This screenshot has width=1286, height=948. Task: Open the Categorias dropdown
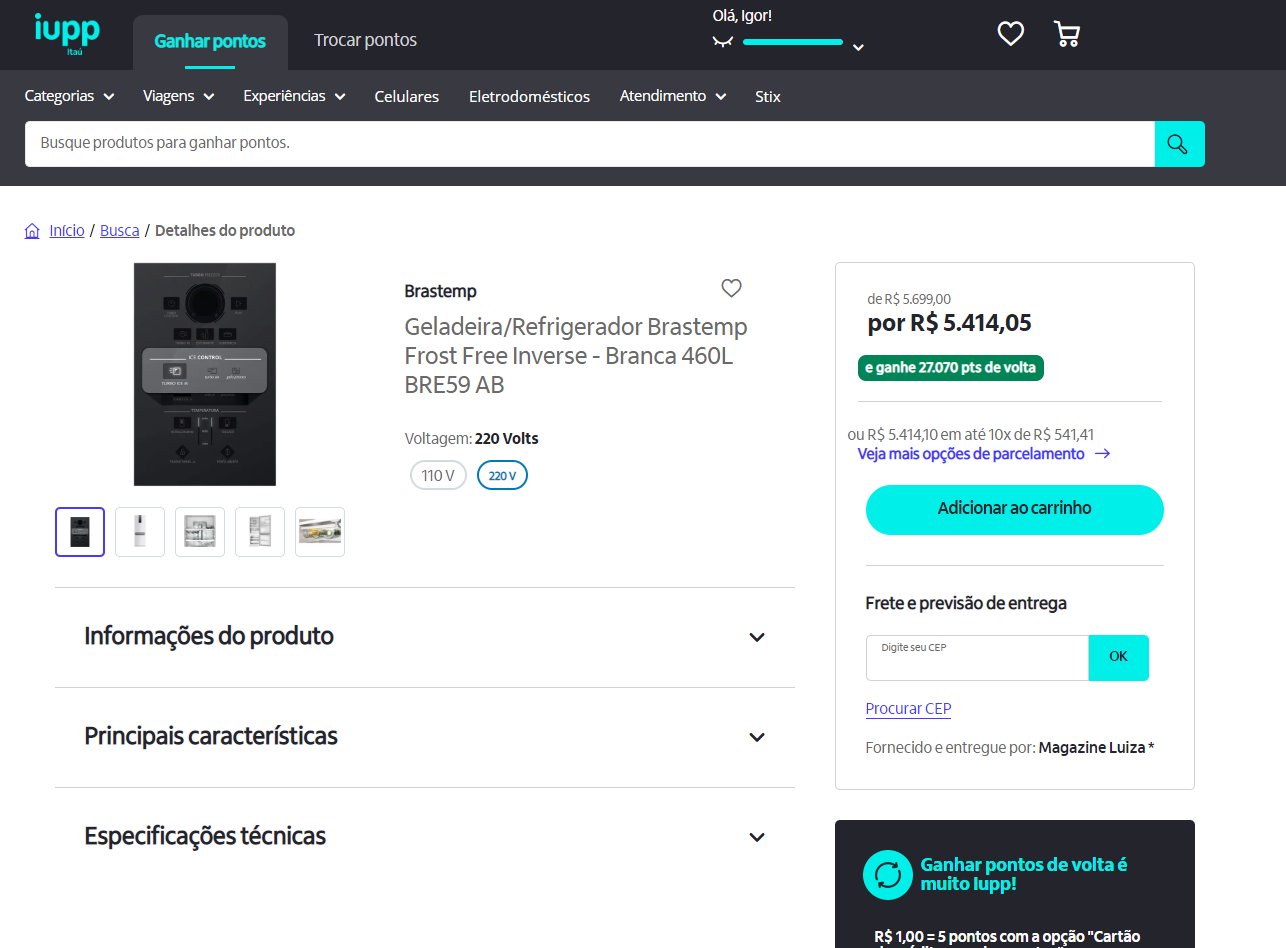[x=69, y=96]
